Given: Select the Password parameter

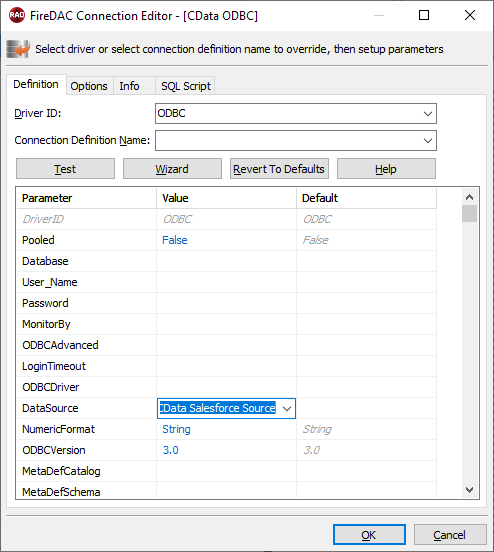Looking at the screenshot, I should (x=45, y=303).
